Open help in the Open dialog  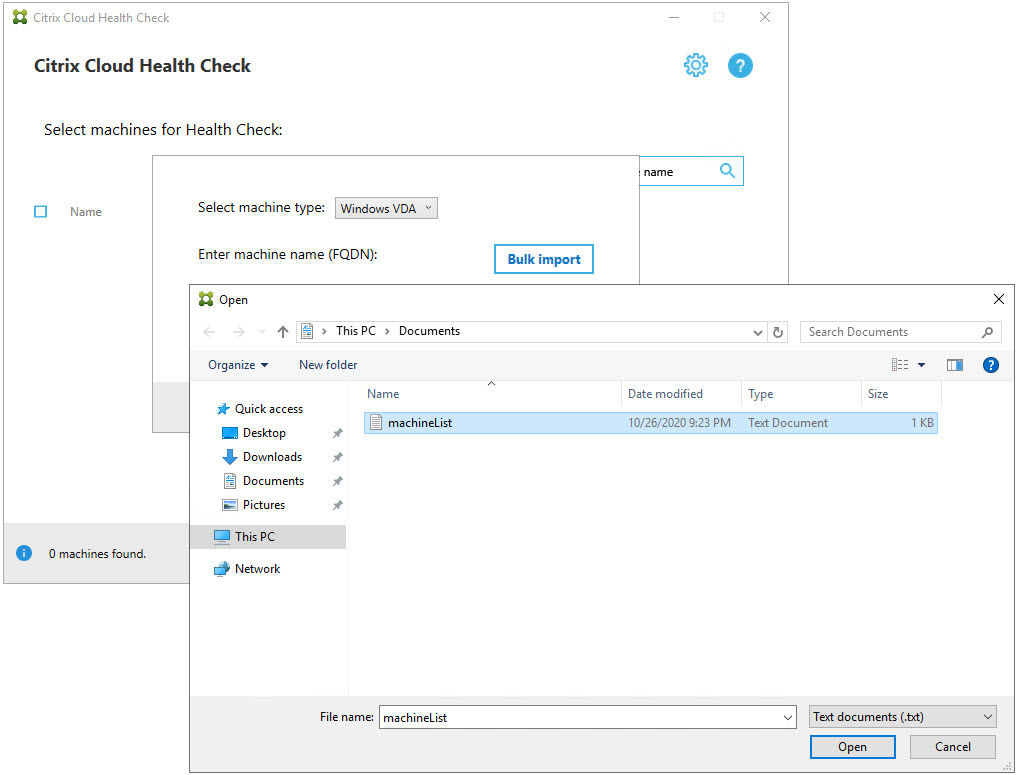[991, 365]
